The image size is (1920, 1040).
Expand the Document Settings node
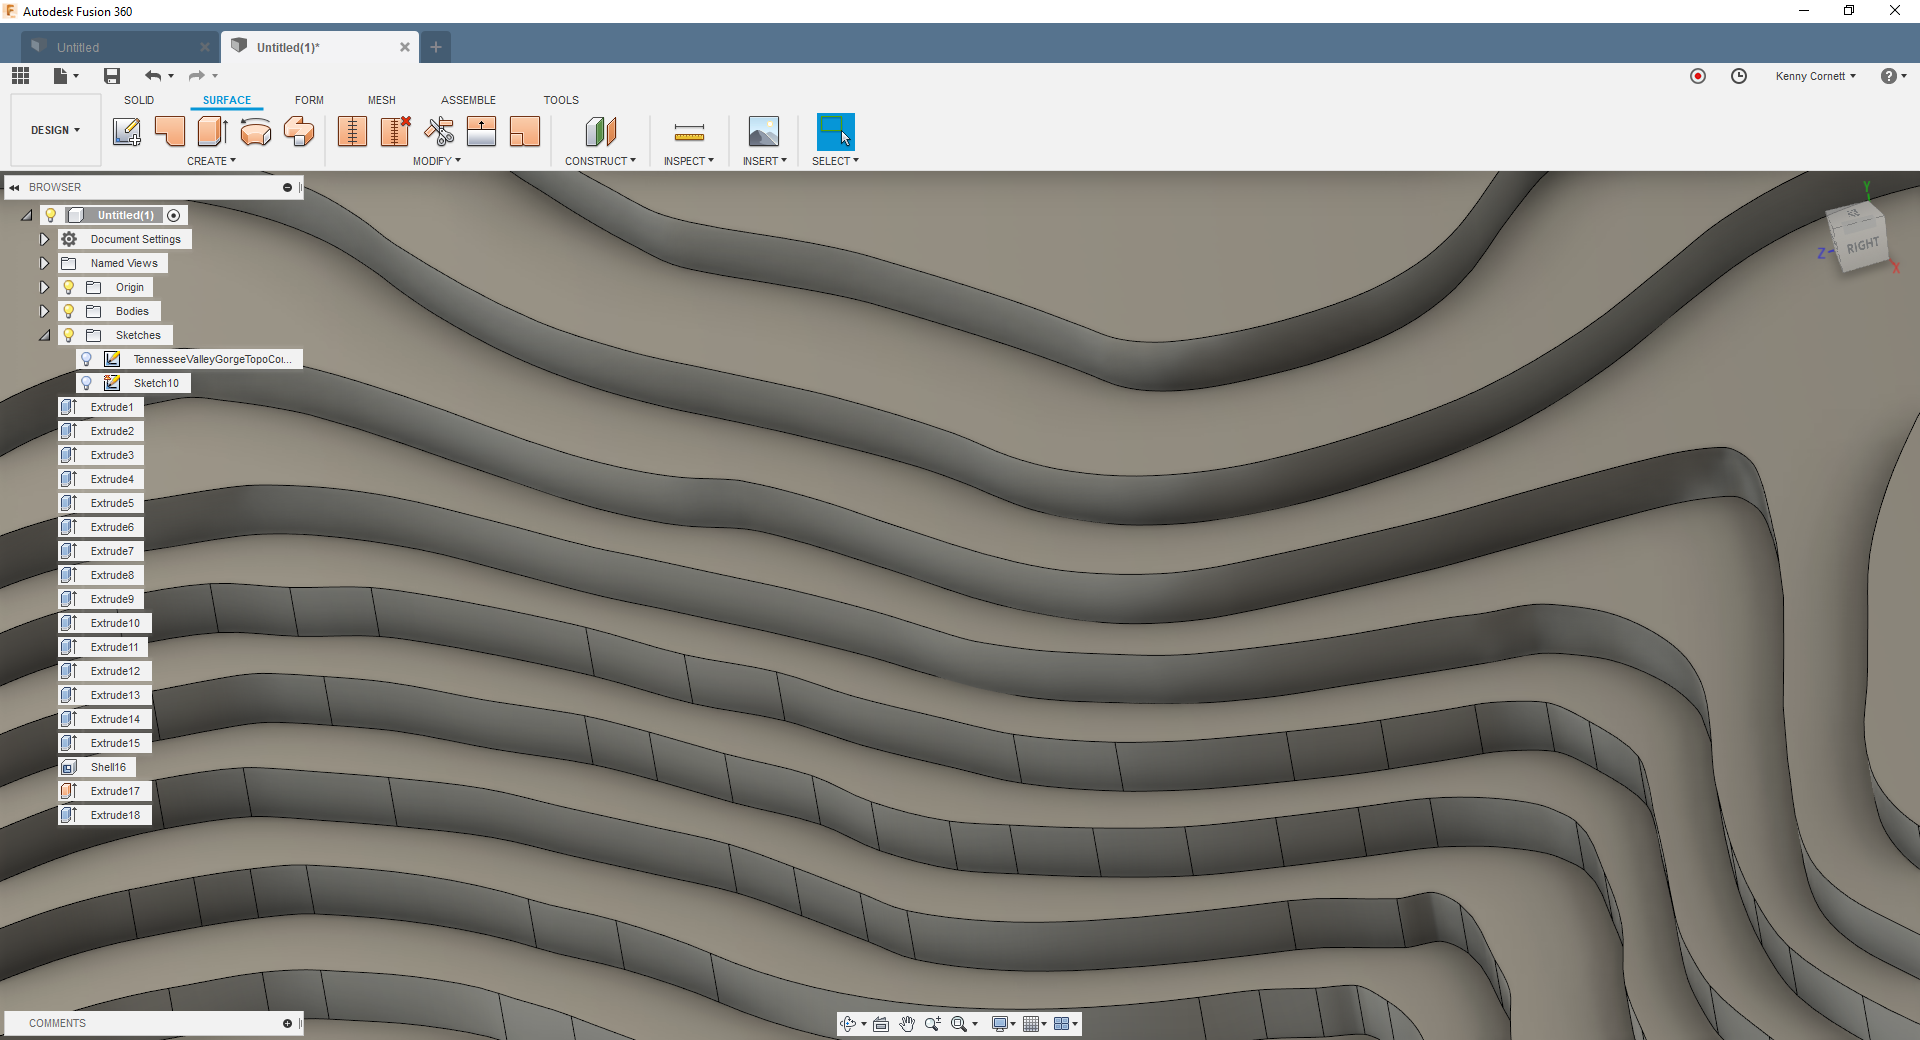[44, 239]
